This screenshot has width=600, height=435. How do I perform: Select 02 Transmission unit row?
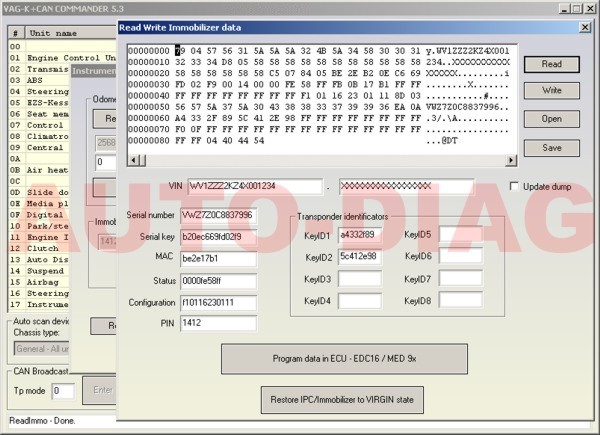(39, 69)
